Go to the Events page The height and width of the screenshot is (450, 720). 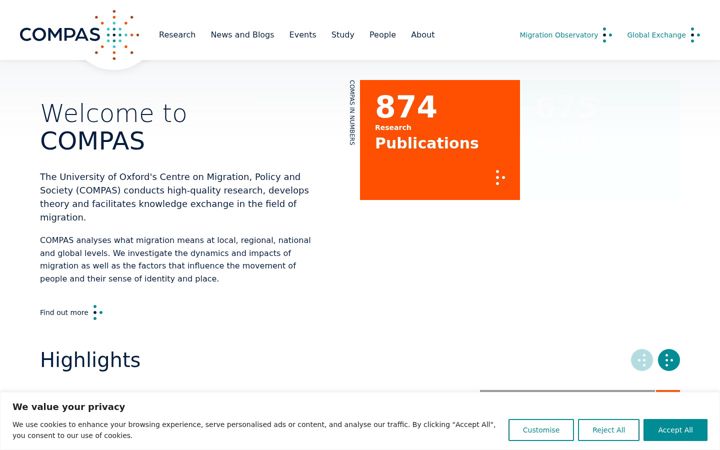[x=303, y=35]
